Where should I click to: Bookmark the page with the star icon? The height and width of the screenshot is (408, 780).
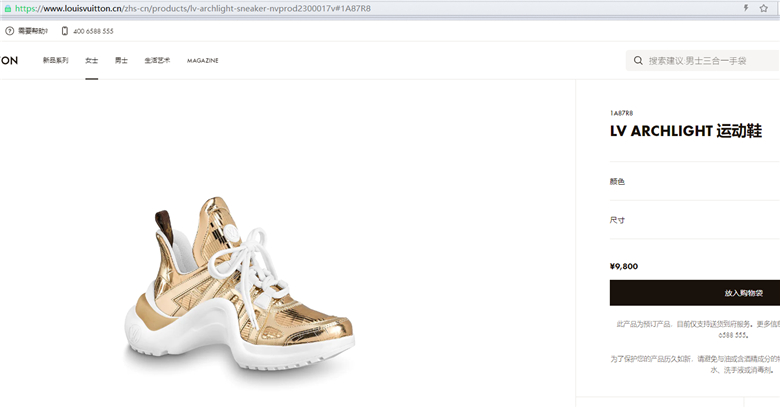764,8
